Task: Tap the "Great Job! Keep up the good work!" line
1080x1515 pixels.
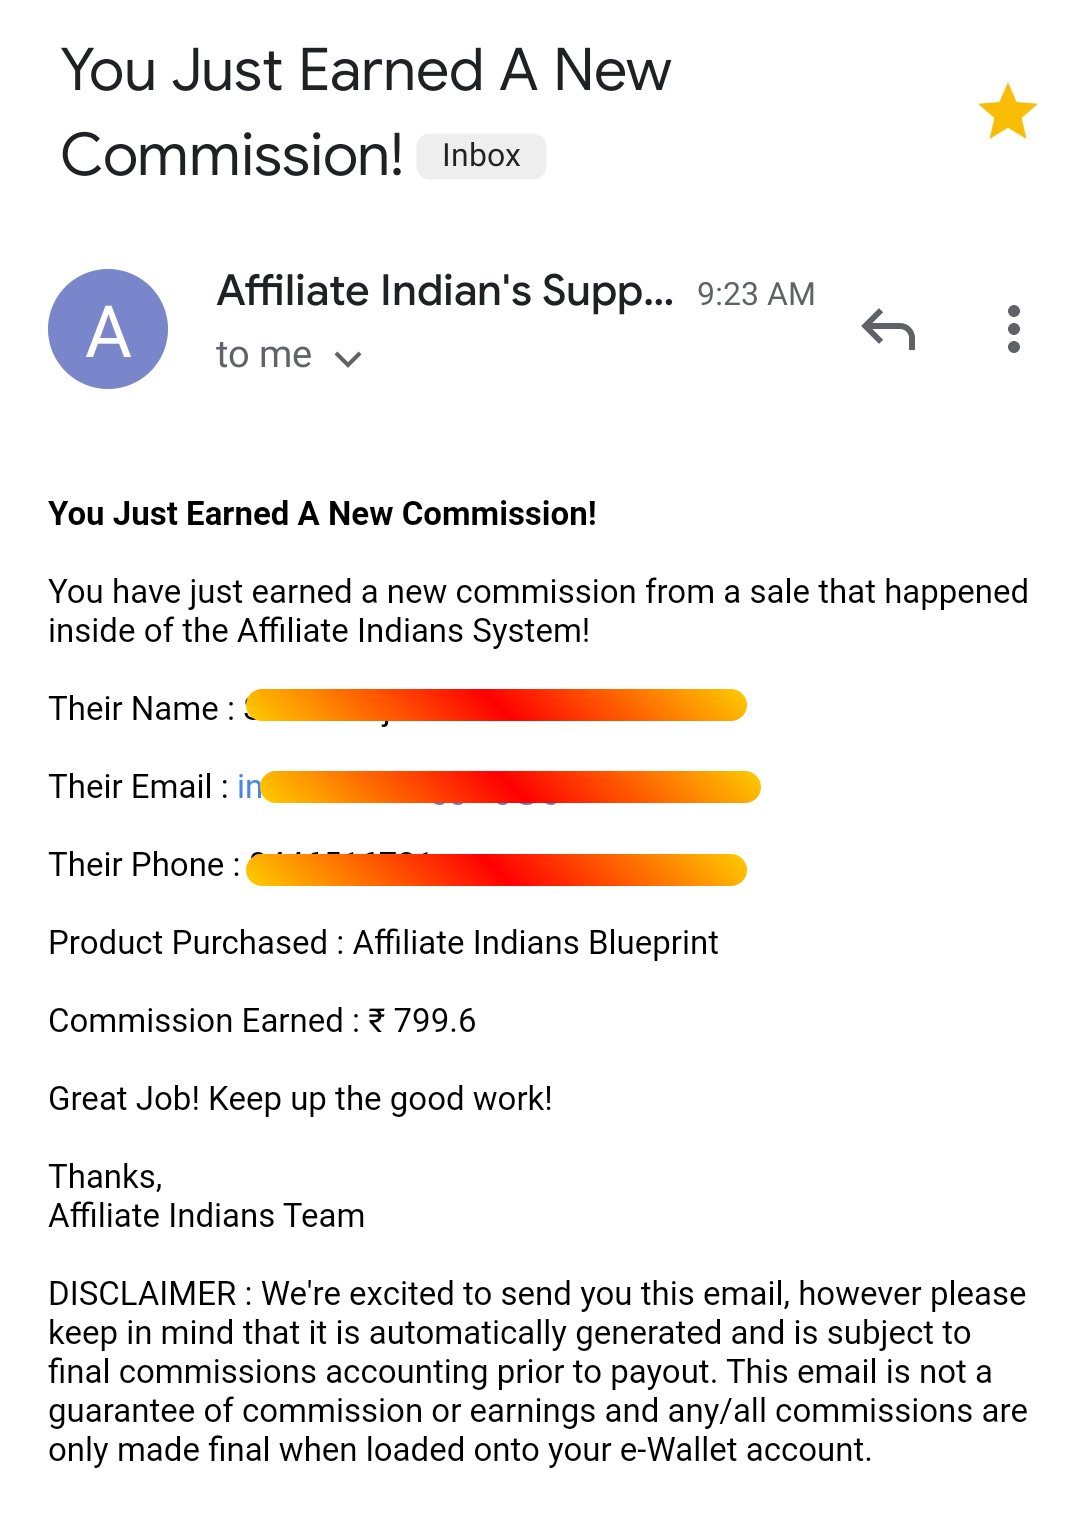Action: [300, 1099]
